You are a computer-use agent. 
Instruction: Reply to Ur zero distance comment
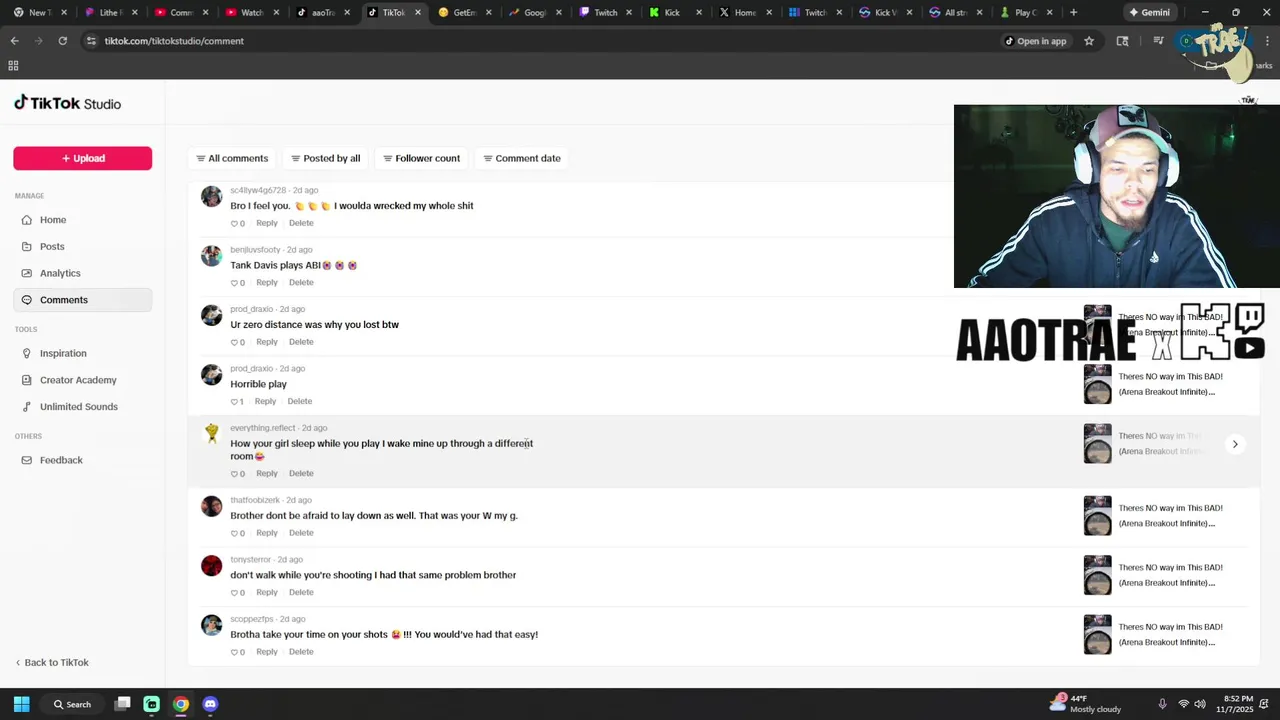coord(266,342)
